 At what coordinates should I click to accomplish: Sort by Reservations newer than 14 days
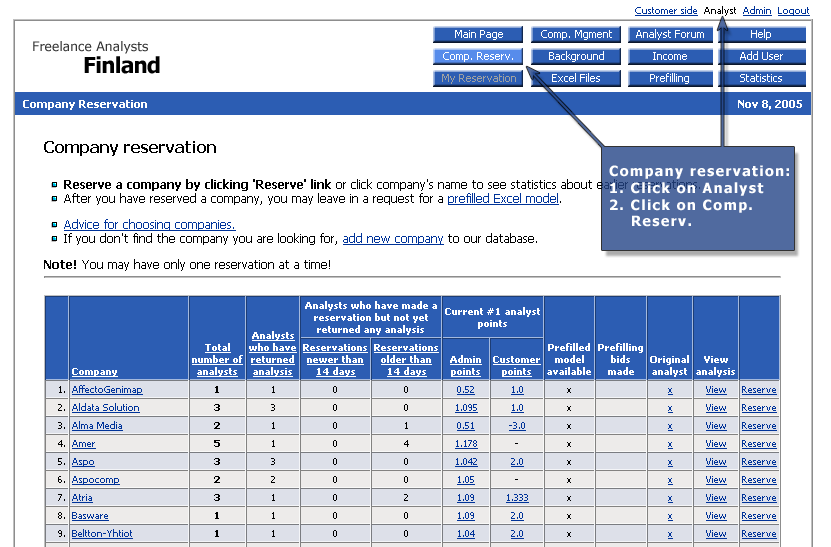335,359
